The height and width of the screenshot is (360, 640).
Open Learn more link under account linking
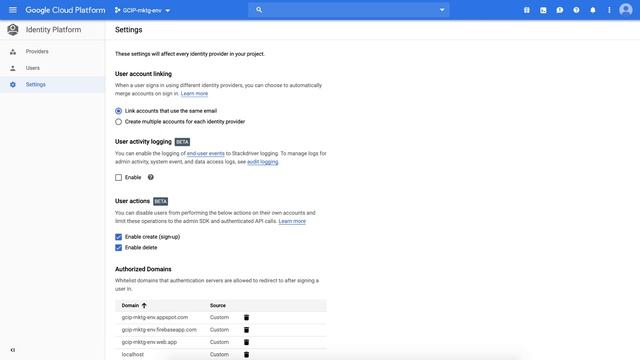[x=194, y=93]
